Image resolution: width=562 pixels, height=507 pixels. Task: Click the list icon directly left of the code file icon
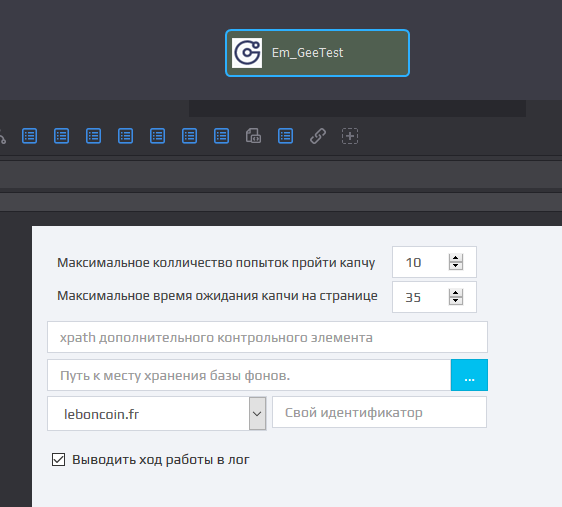(222, 136)
